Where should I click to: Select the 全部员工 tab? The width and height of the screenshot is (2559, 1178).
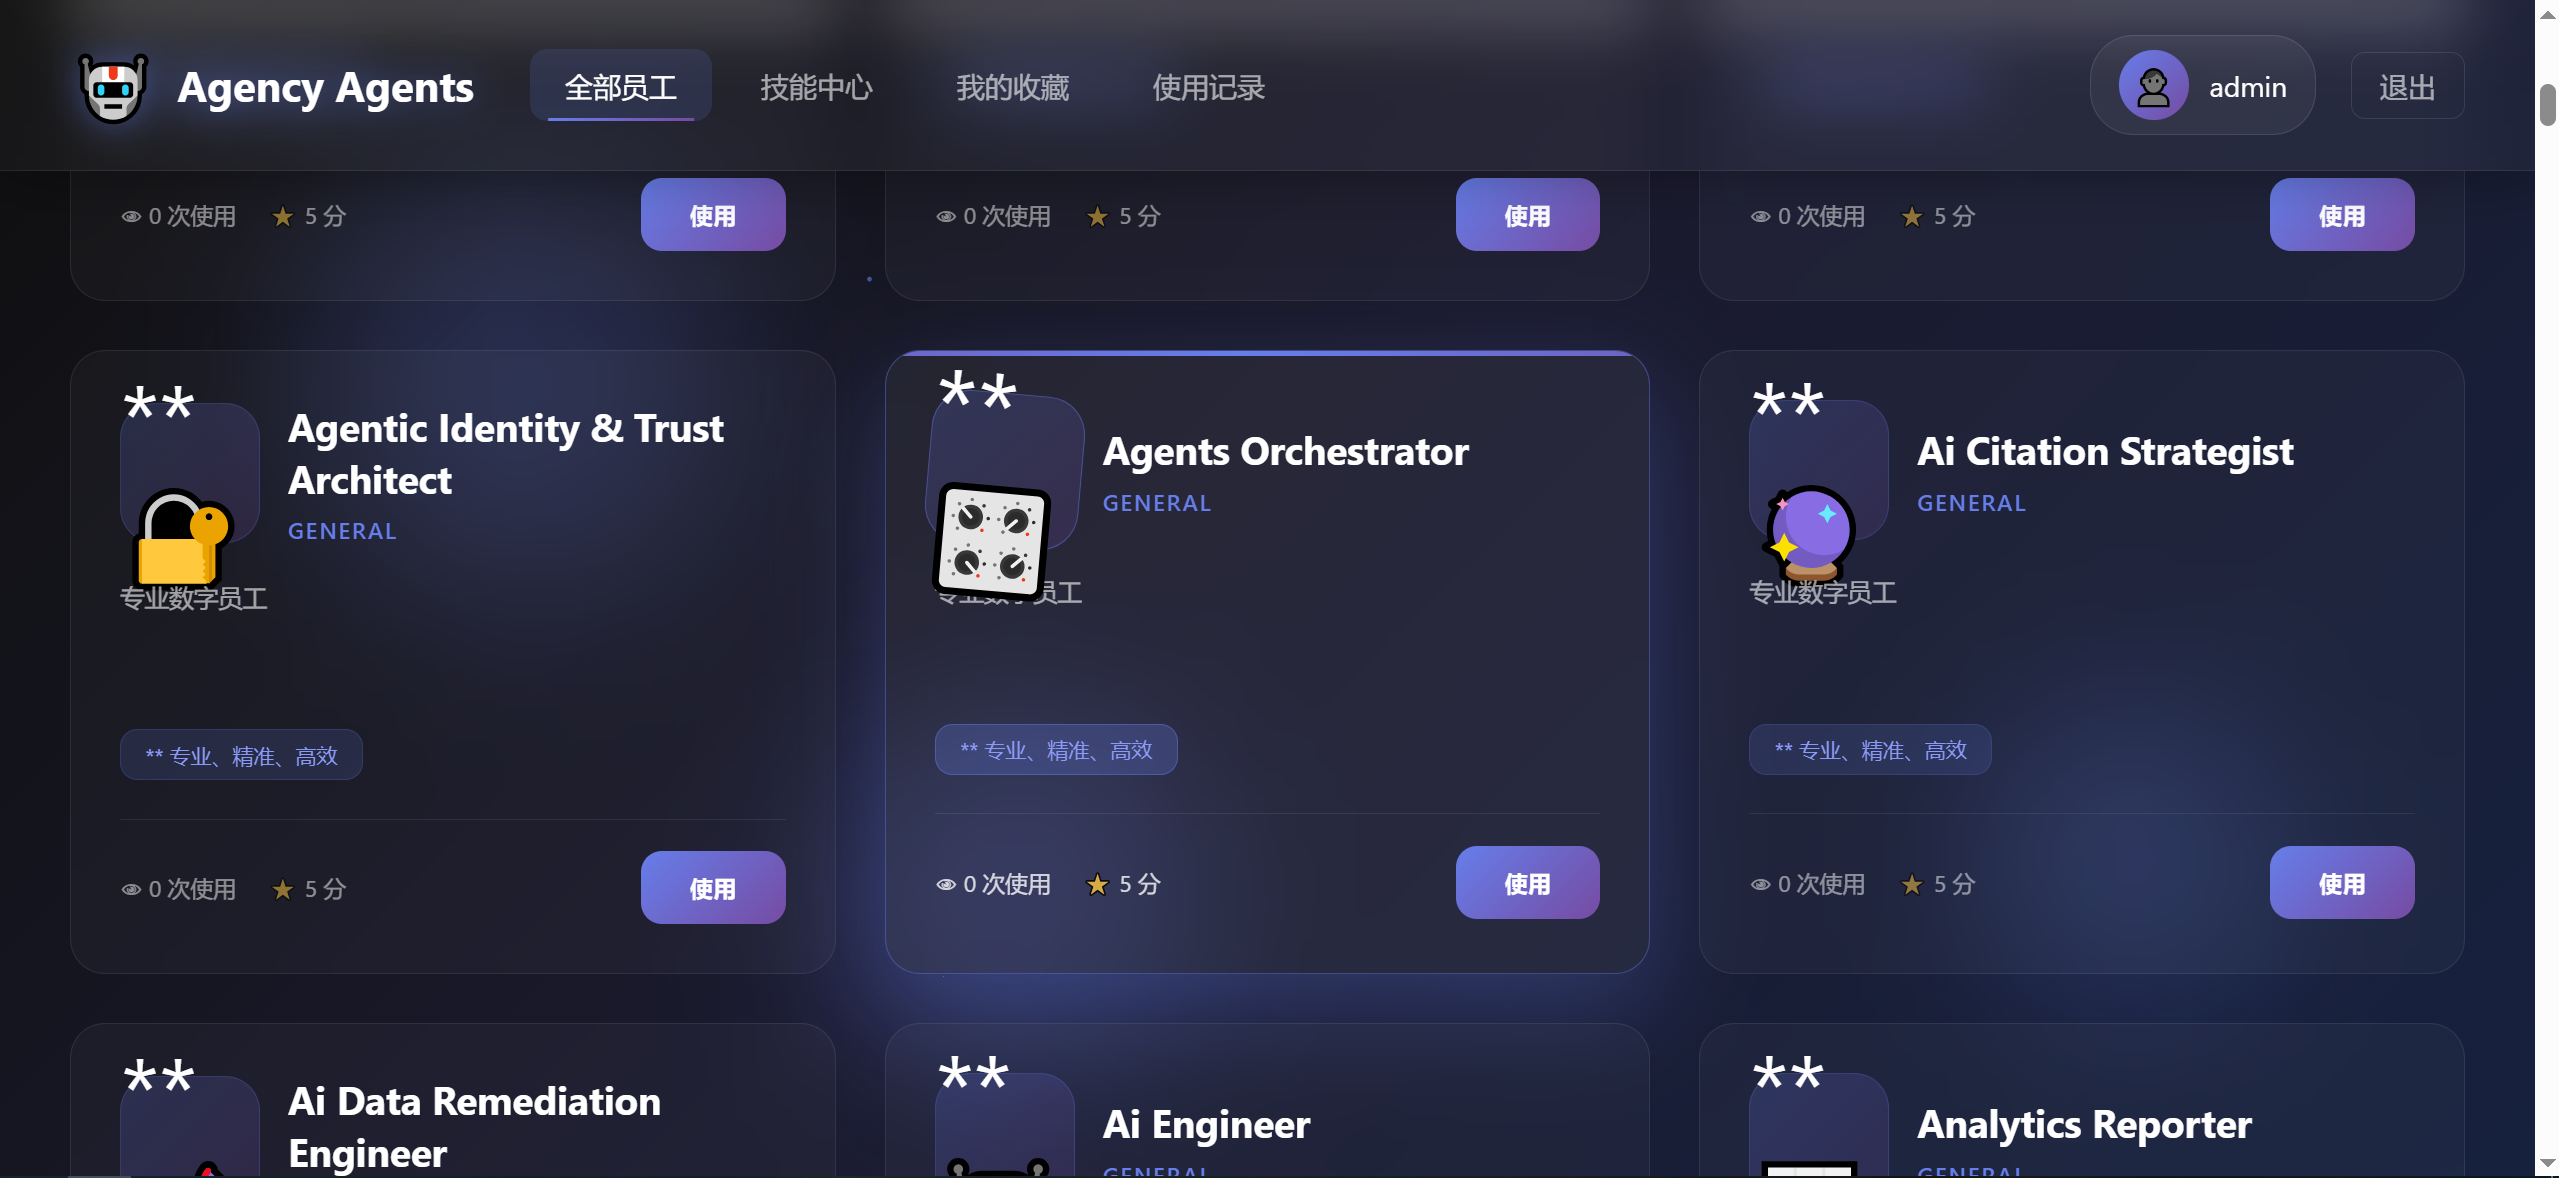[621, 87]
